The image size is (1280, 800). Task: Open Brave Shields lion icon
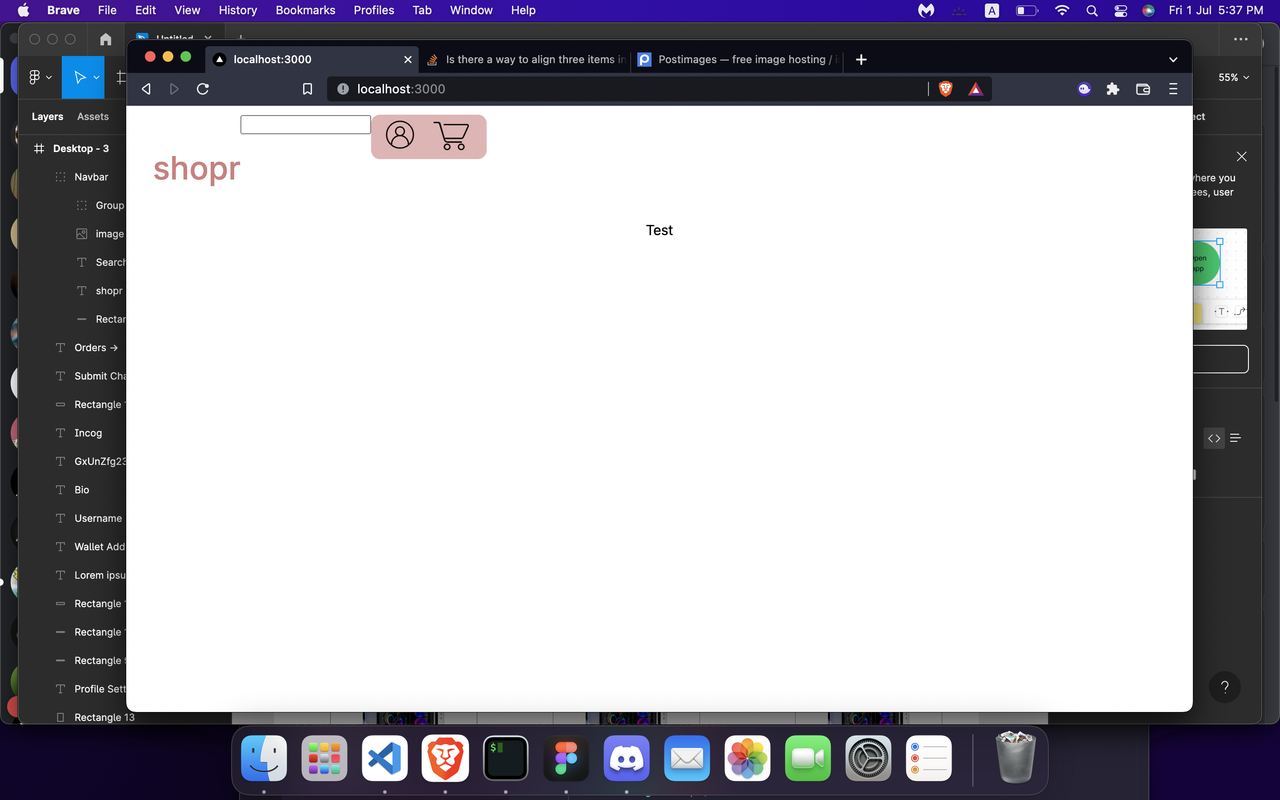946,89
